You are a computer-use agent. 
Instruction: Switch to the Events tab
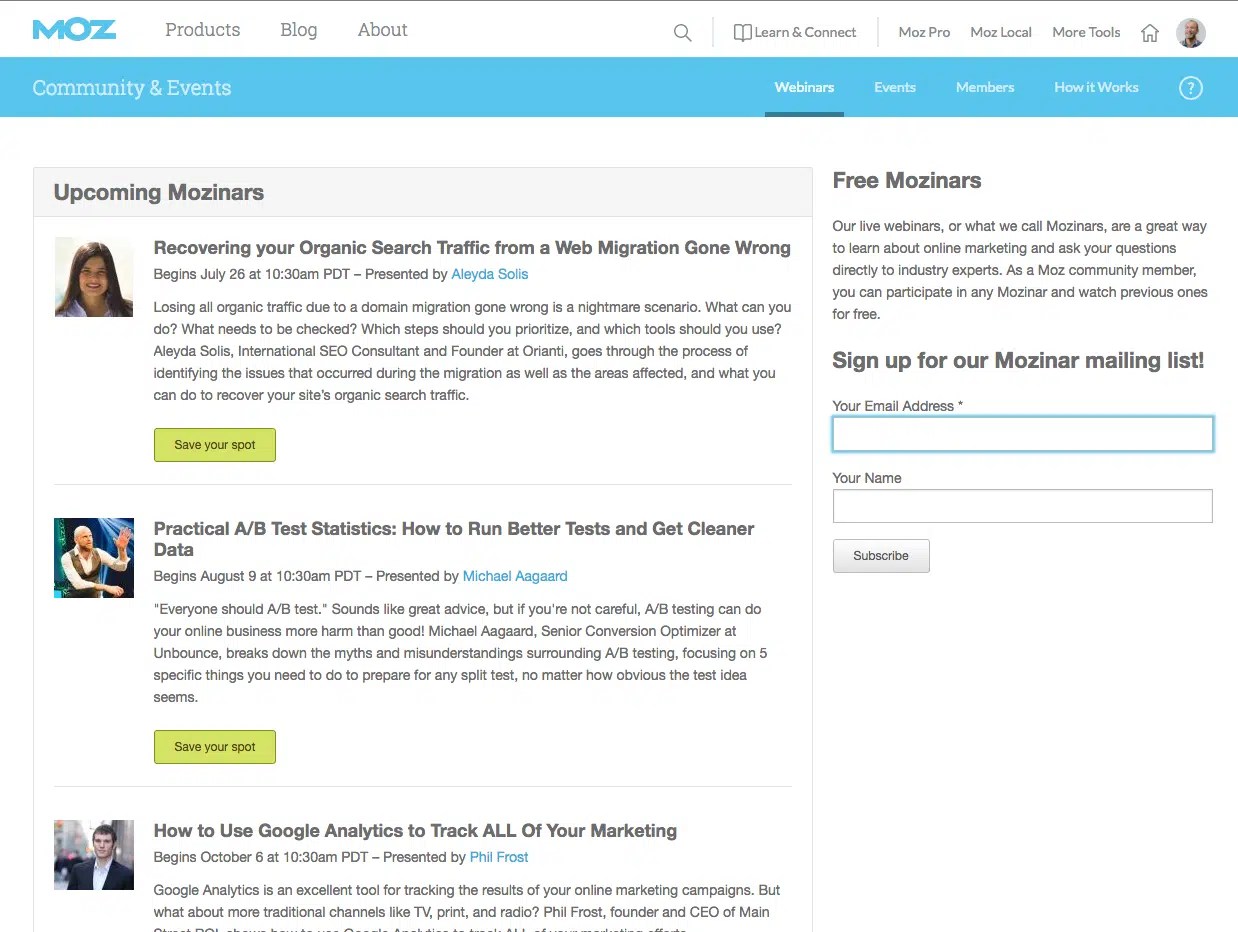coord(895,87)
